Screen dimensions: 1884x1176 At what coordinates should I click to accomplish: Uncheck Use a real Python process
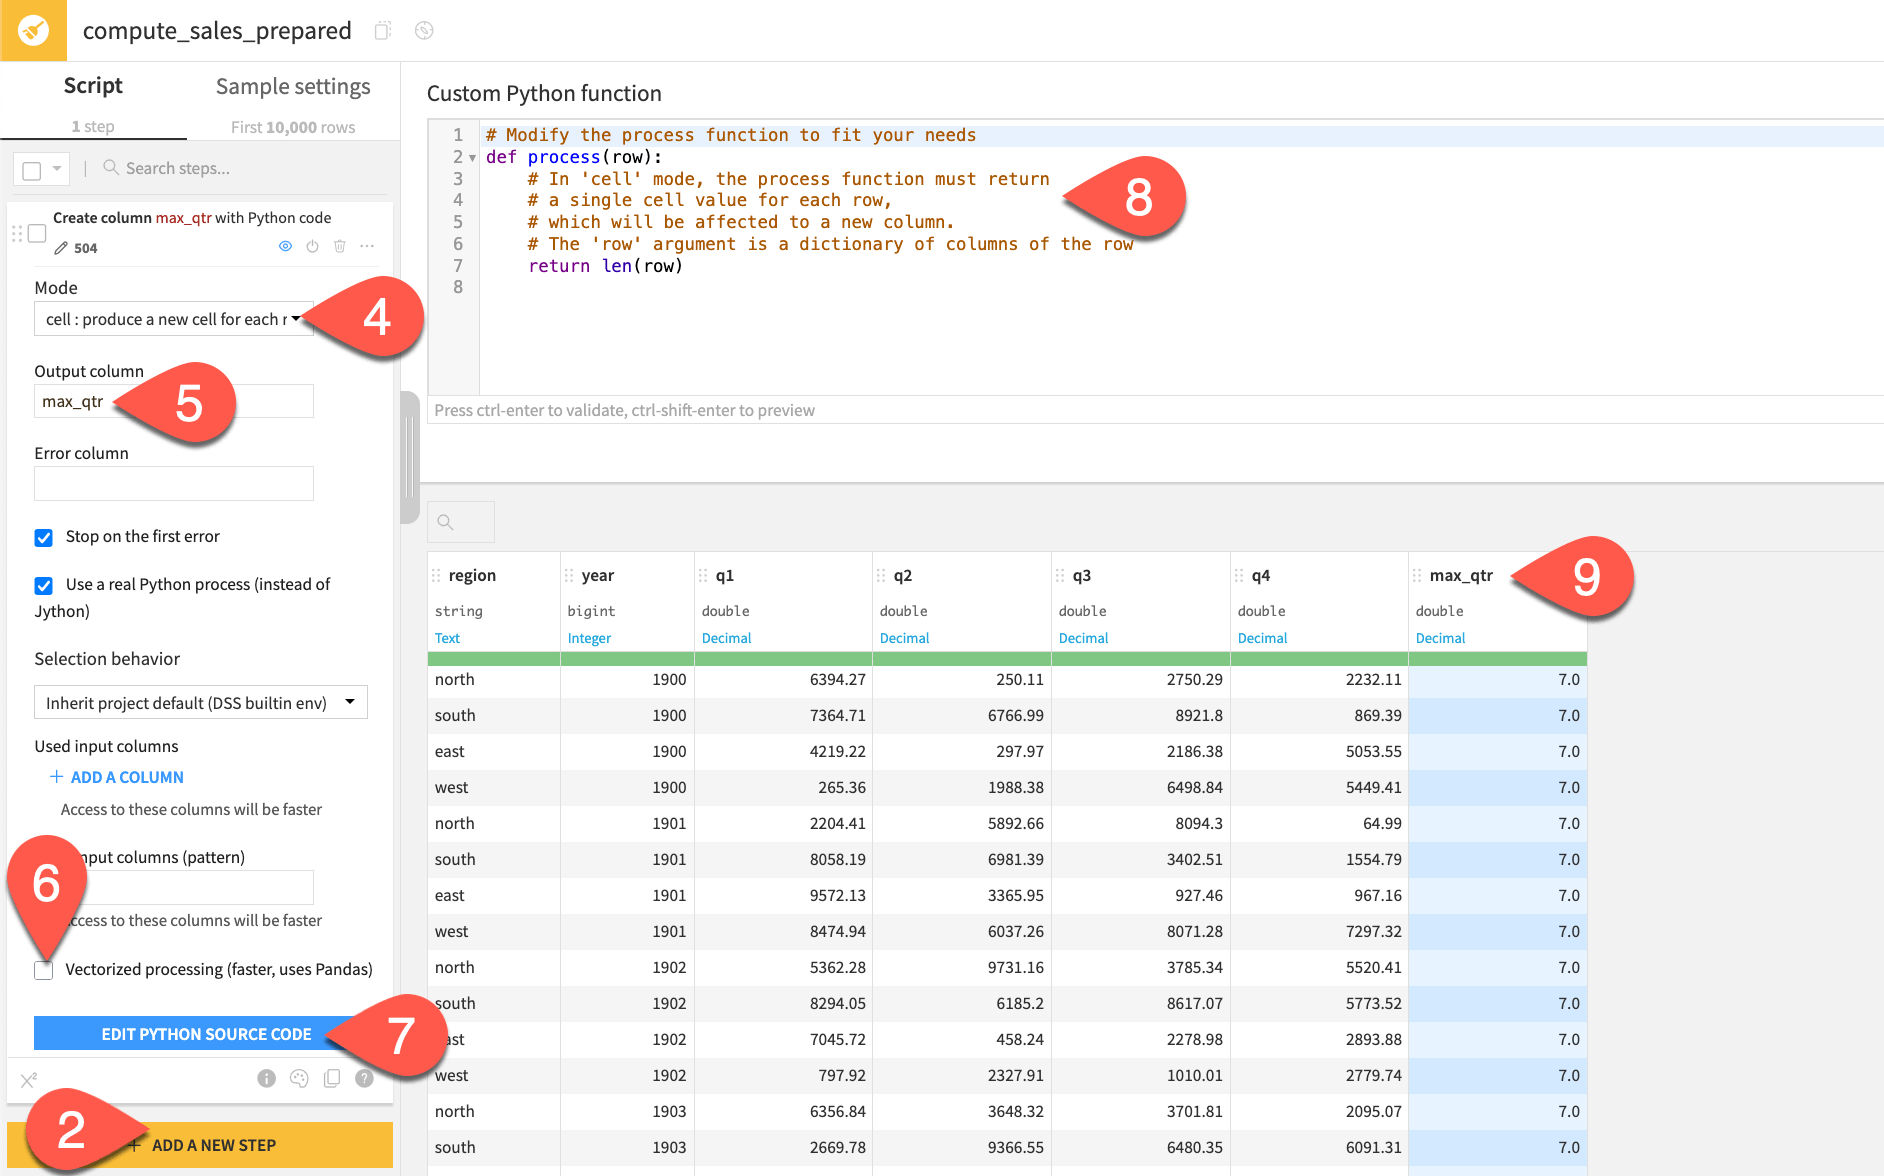pyautogui.click(x=44, y=585)
